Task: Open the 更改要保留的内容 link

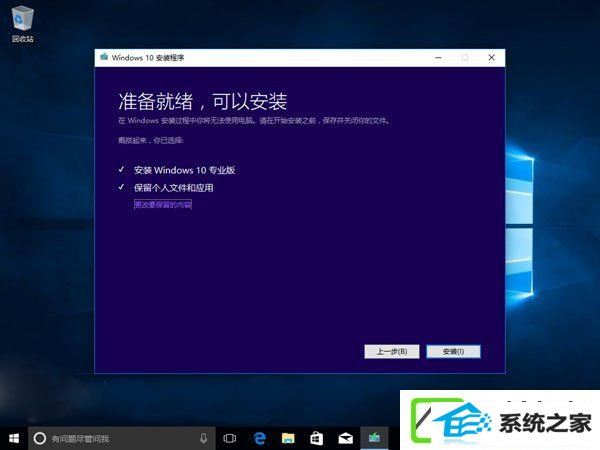Action: coord(163,205)
